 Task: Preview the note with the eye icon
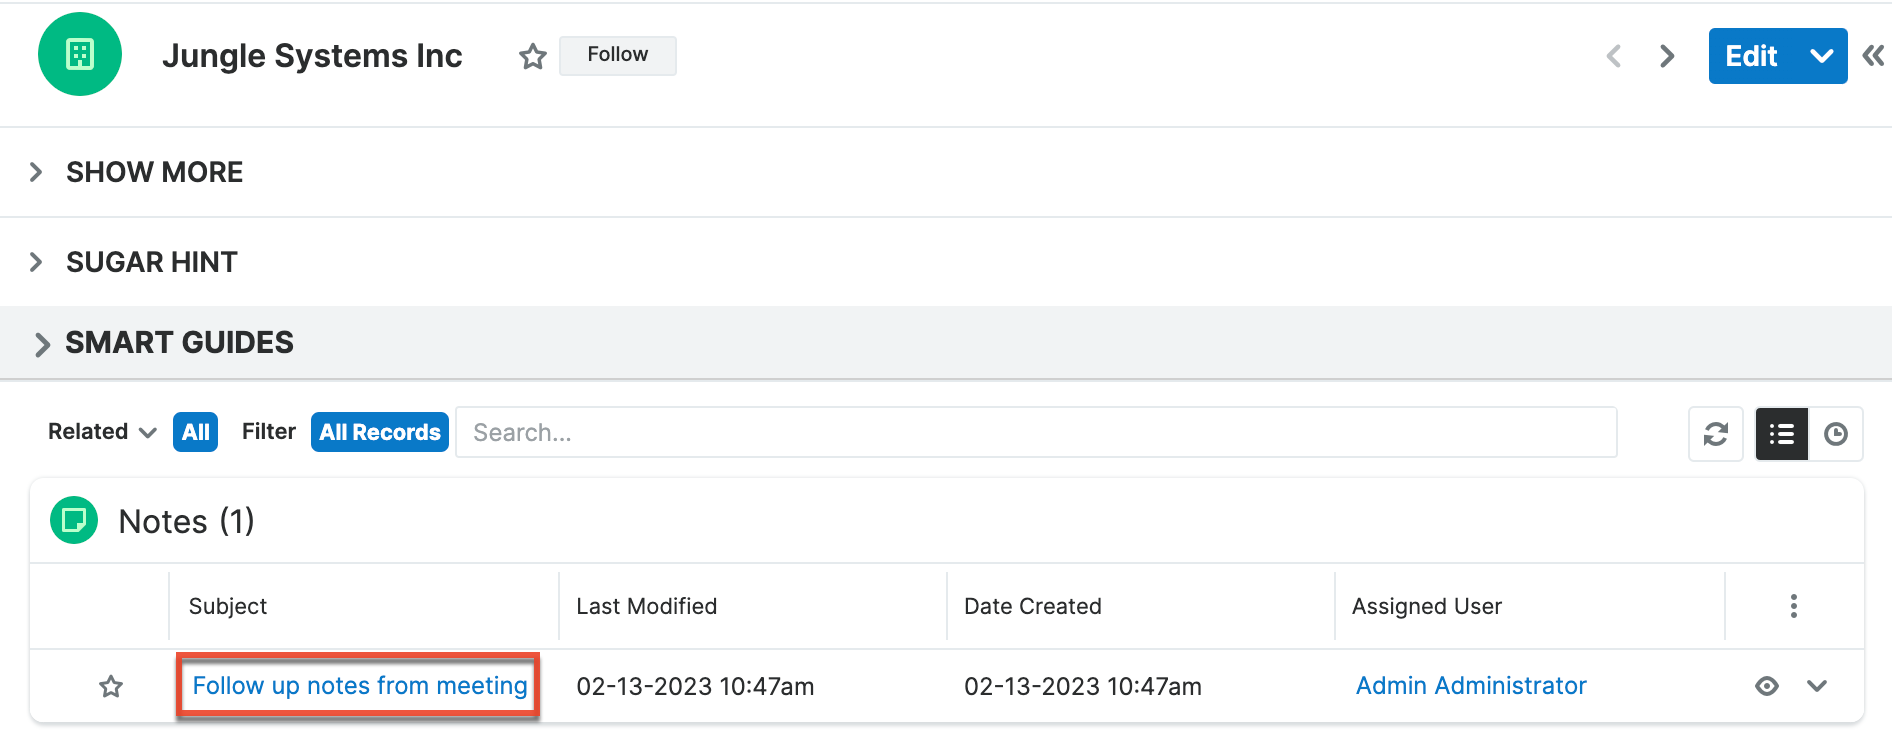pos(1767,686)
